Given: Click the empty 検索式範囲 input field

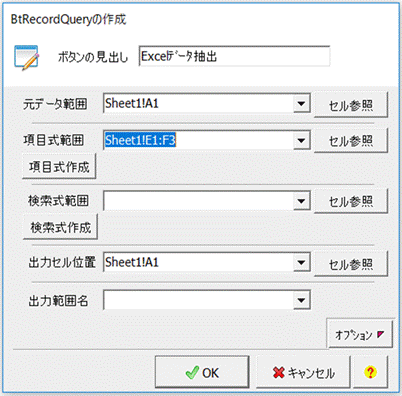Looking at the screenshot, I should coord(198,201).
